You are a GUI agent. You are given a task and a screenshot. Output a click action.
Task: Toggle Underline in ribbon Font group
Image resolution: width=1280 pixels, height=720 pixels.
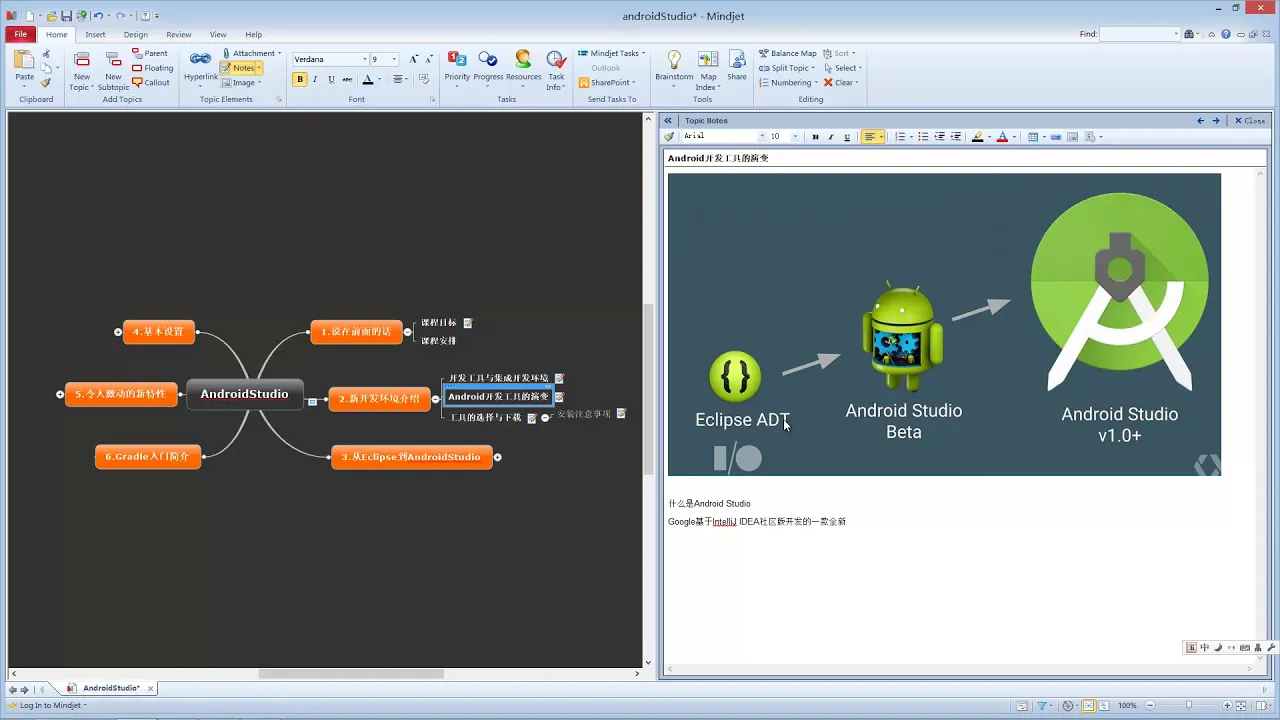pyautogui.click(x=330, y=79)
